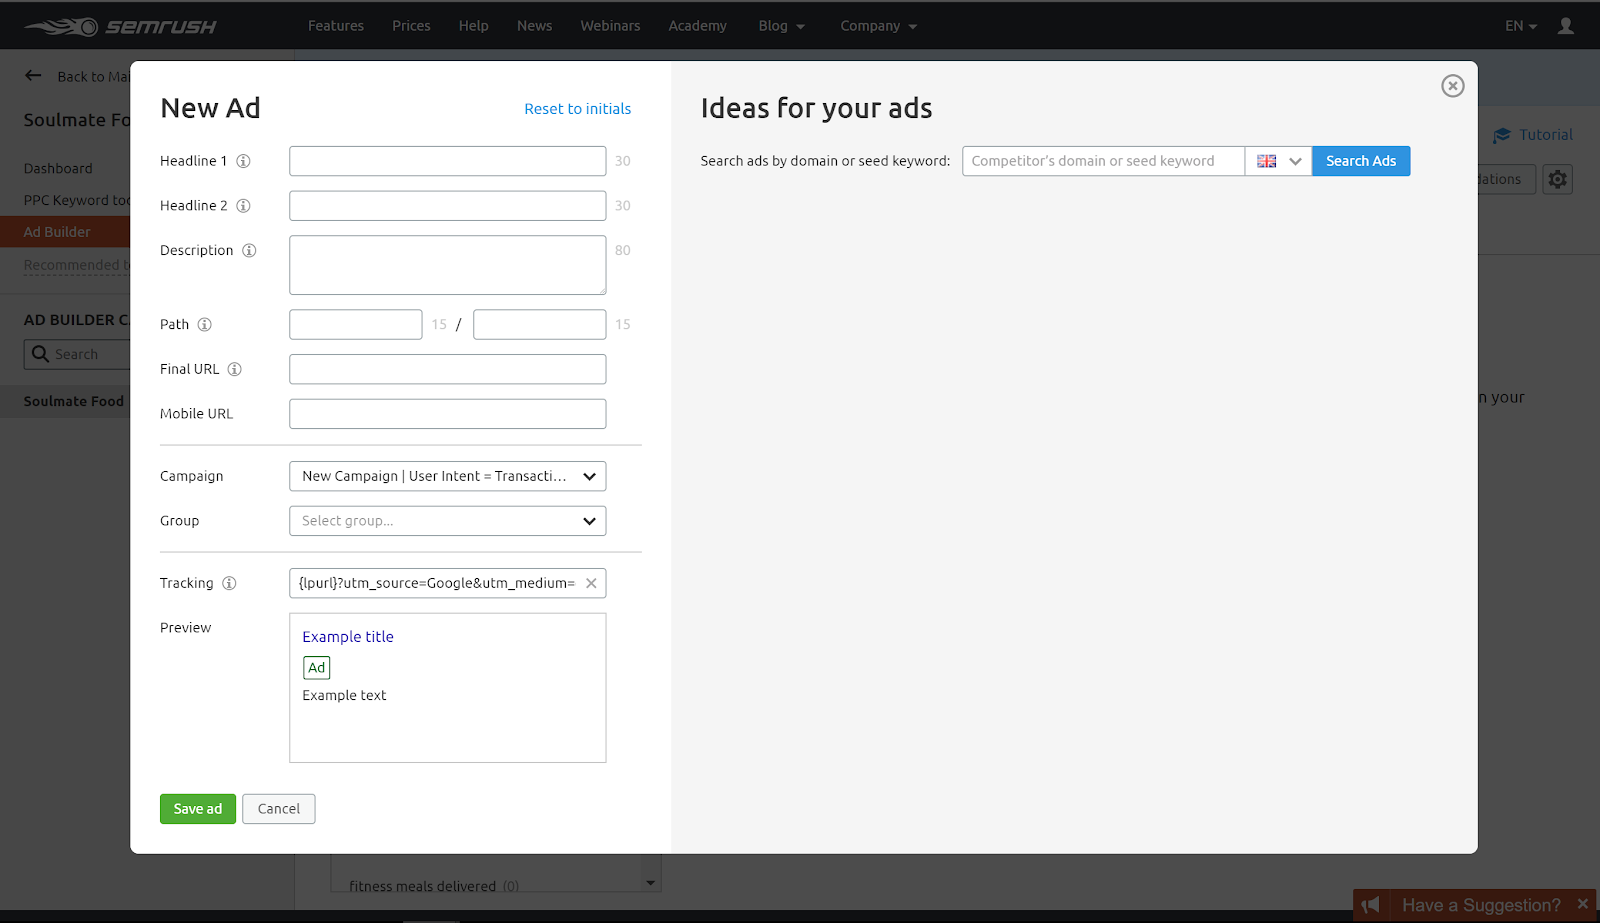Focus the Description text area
Viewport: 1600px width, 923px height.
(448, 265)
